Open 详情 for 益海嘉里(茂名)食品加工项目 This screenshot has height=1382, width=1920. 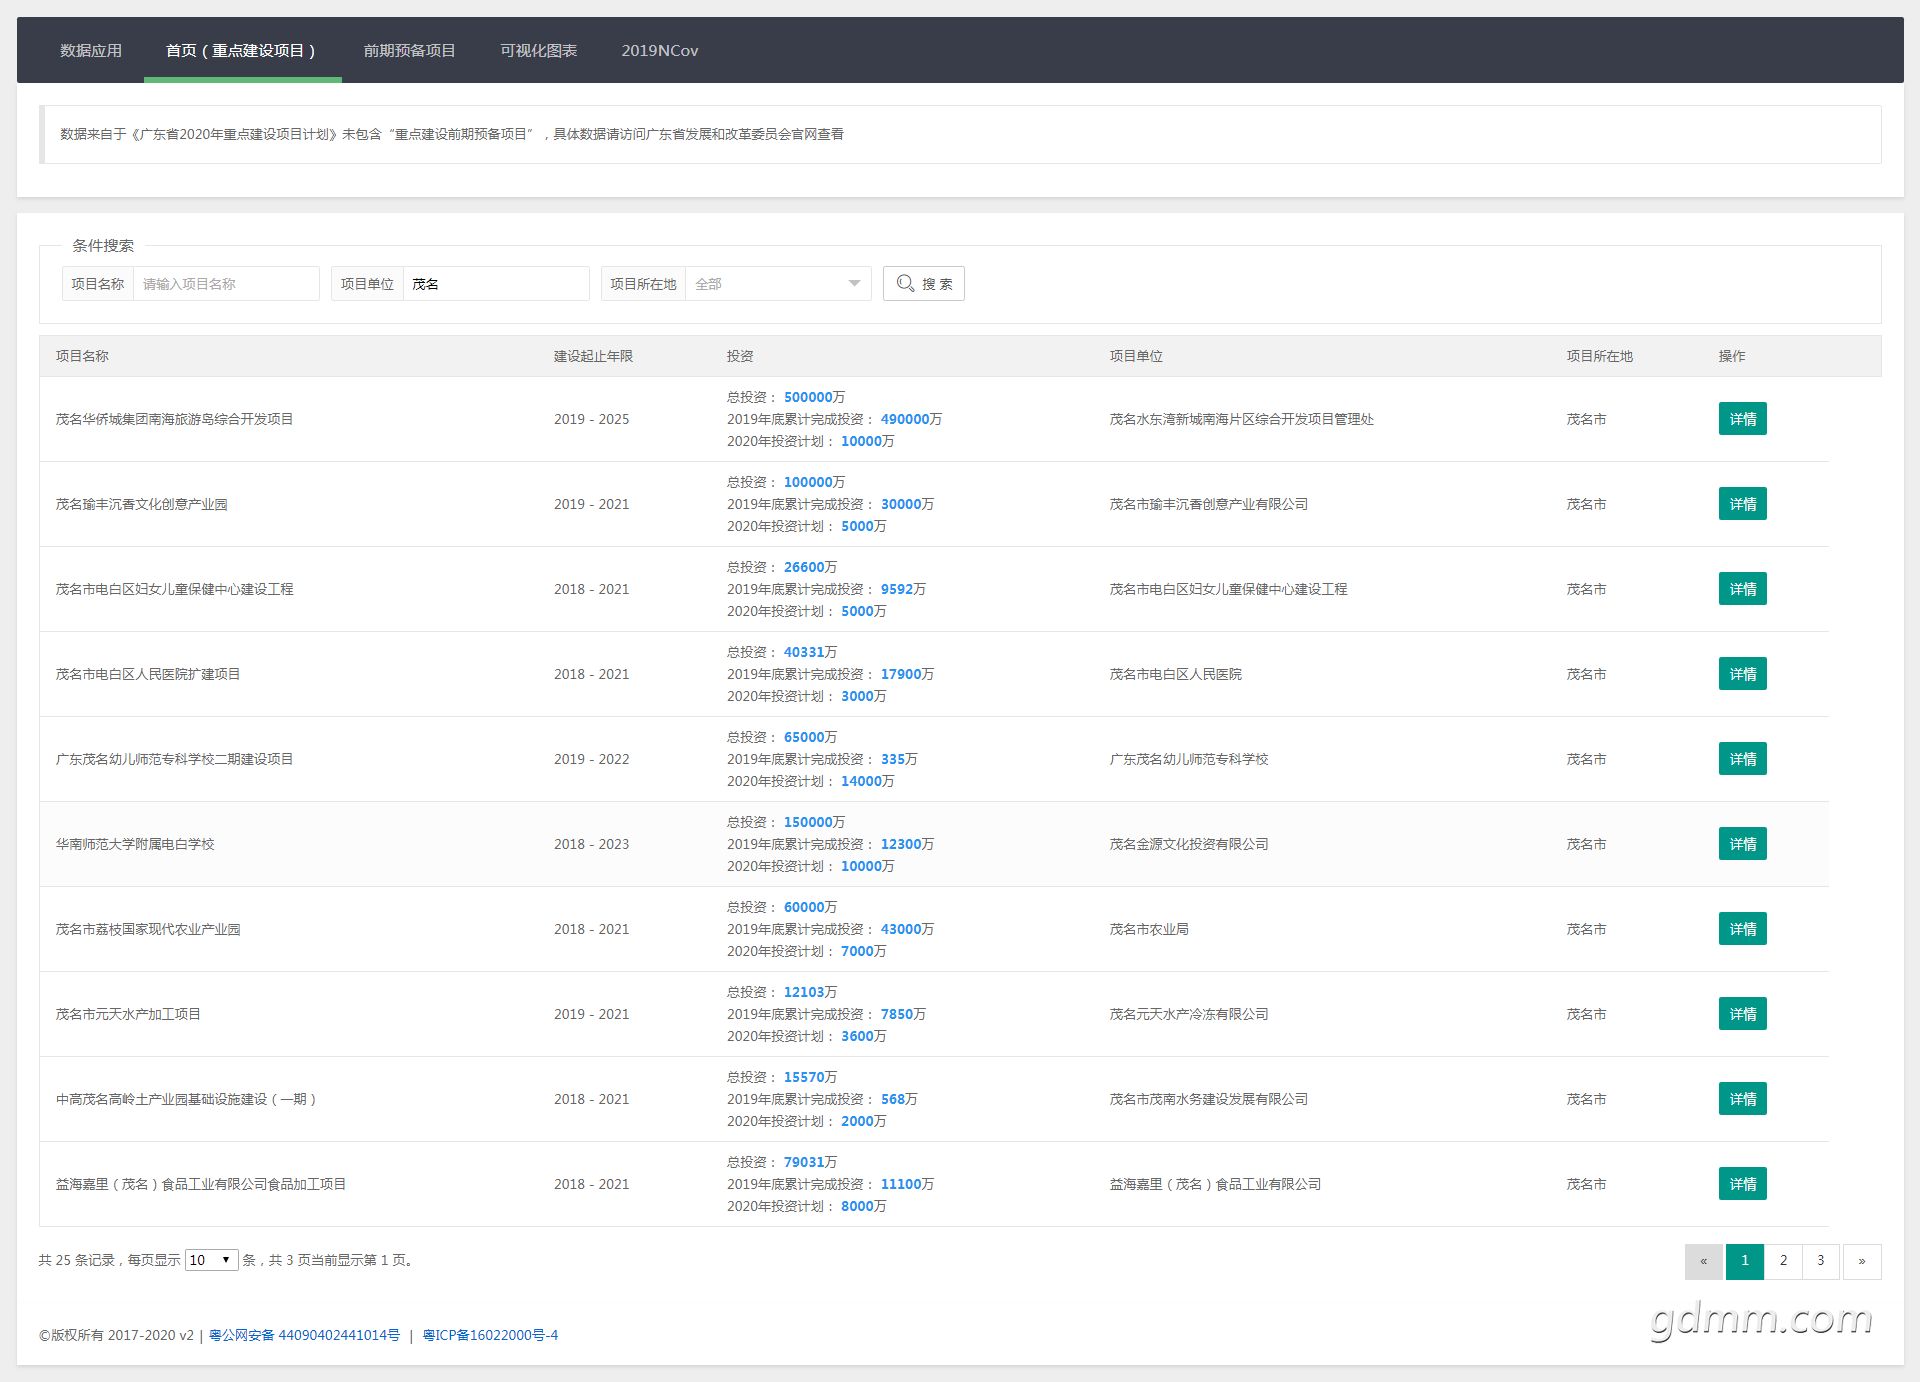pyautogui.click(x=1742, y=1184)
